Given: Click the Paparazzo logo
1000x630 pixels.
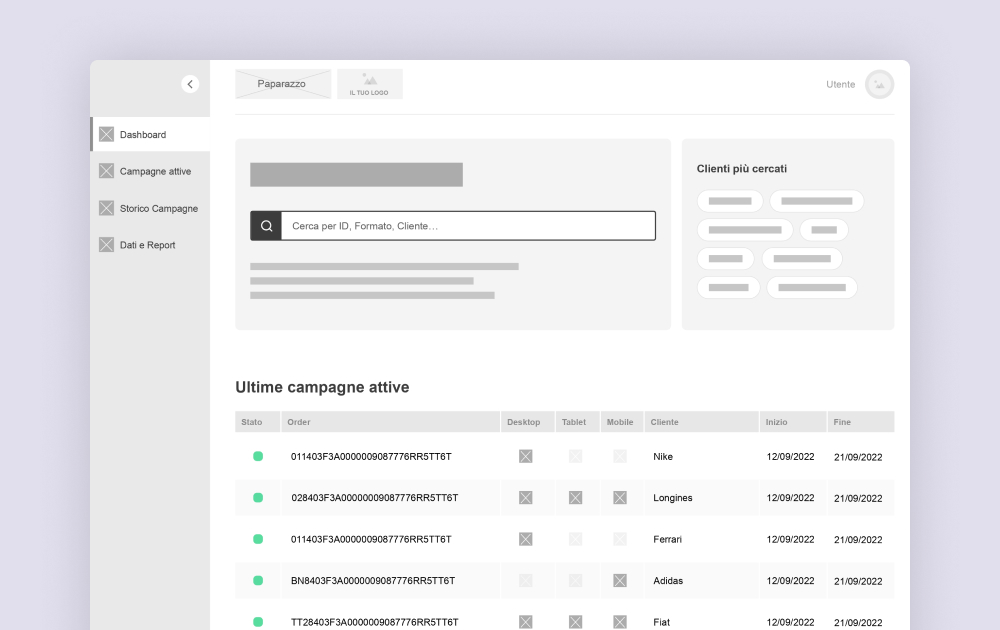Looking at the screenshot, I should (282, 84).
